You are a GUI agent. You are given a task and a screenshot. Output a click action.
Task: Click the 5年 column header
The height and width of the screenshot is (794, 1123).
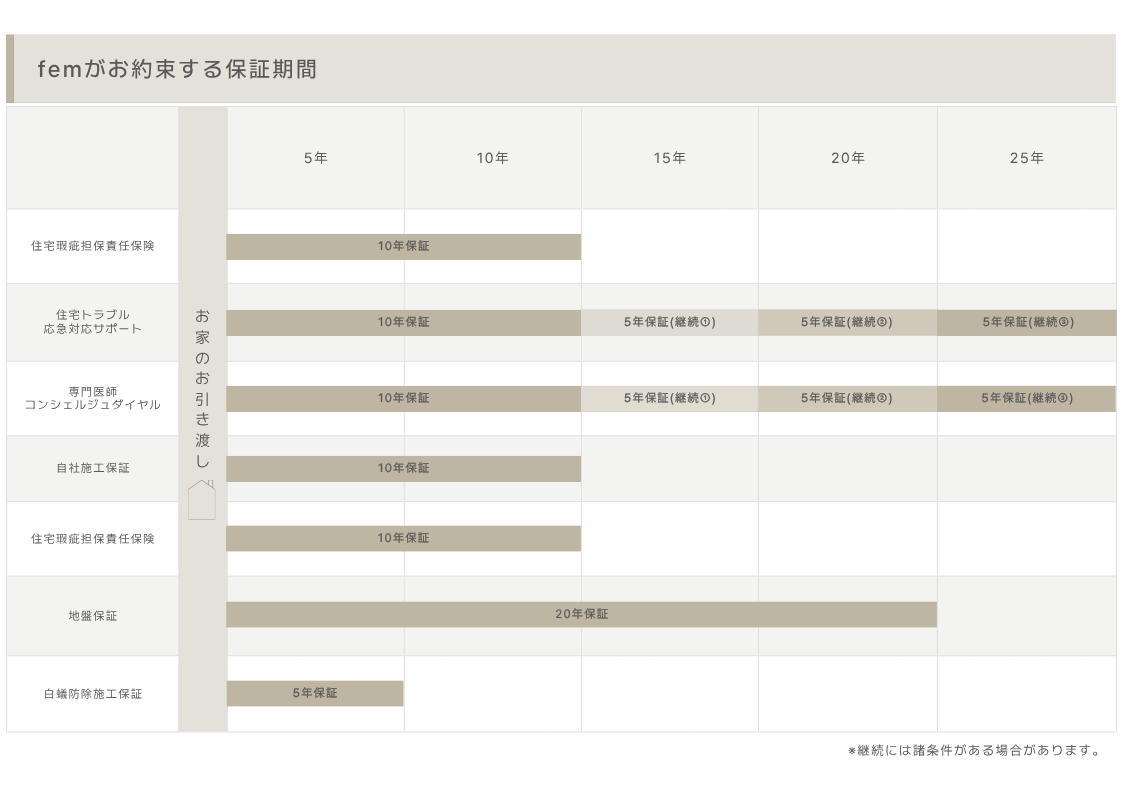[316, 158]
